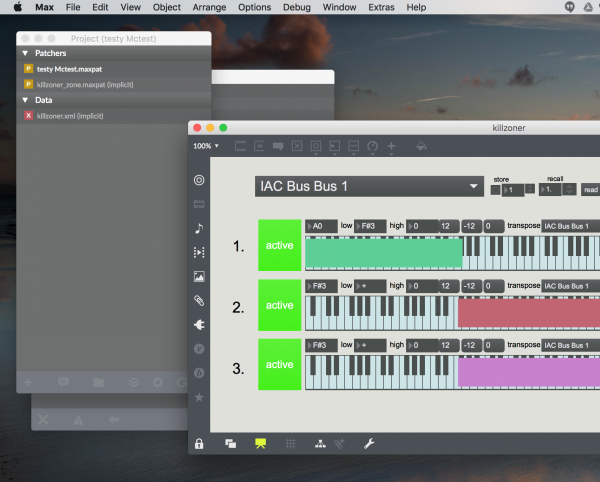Collapse the Data section in Project window

[x=25, y=100]
